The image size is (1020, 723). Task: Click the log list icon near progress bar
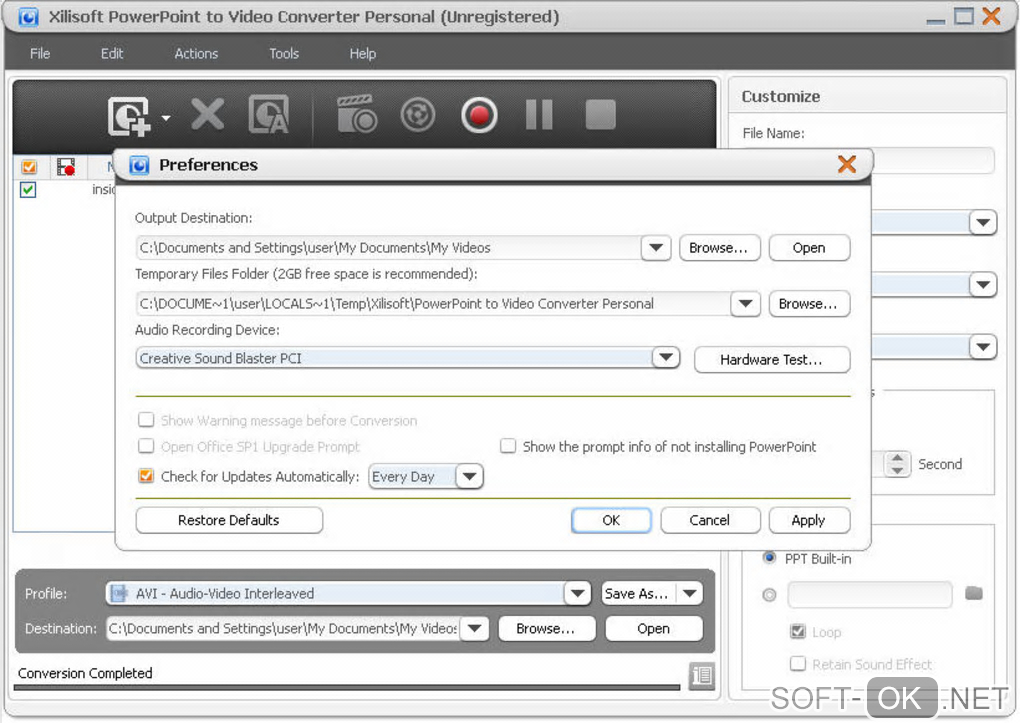(x=702, y=675)
